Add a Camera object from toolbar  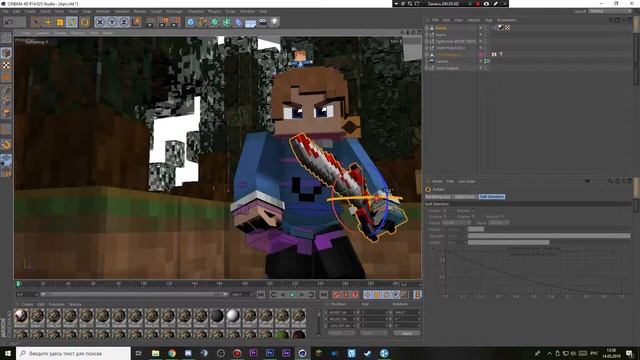coord(263,22)
